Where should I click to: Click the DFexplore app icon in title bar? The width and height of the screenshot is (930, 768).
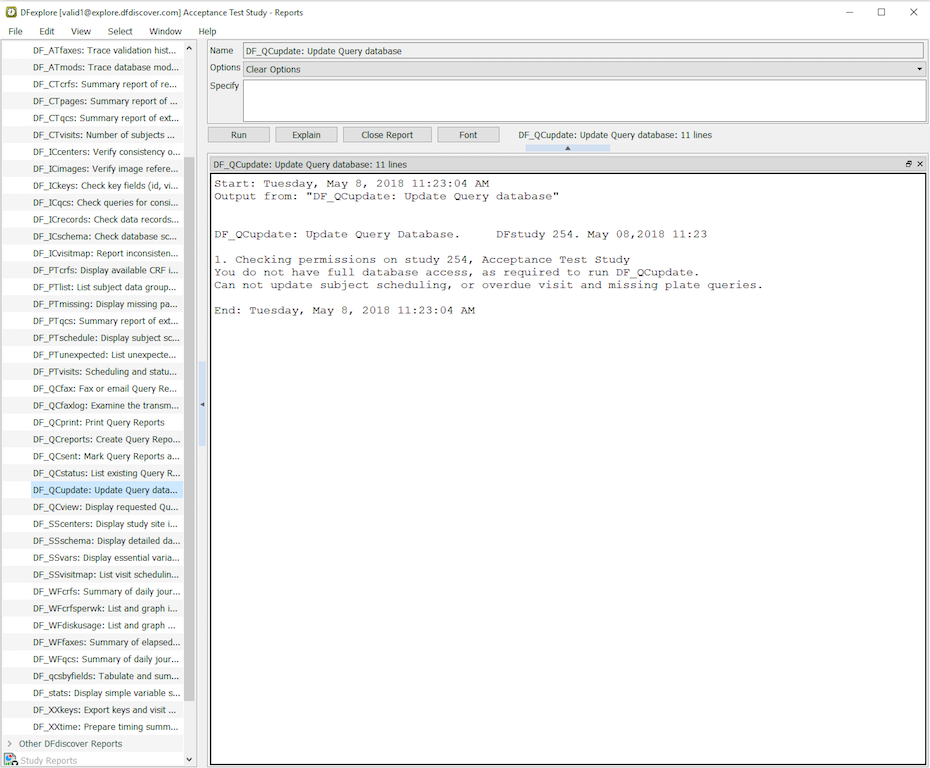pos(10,12)
